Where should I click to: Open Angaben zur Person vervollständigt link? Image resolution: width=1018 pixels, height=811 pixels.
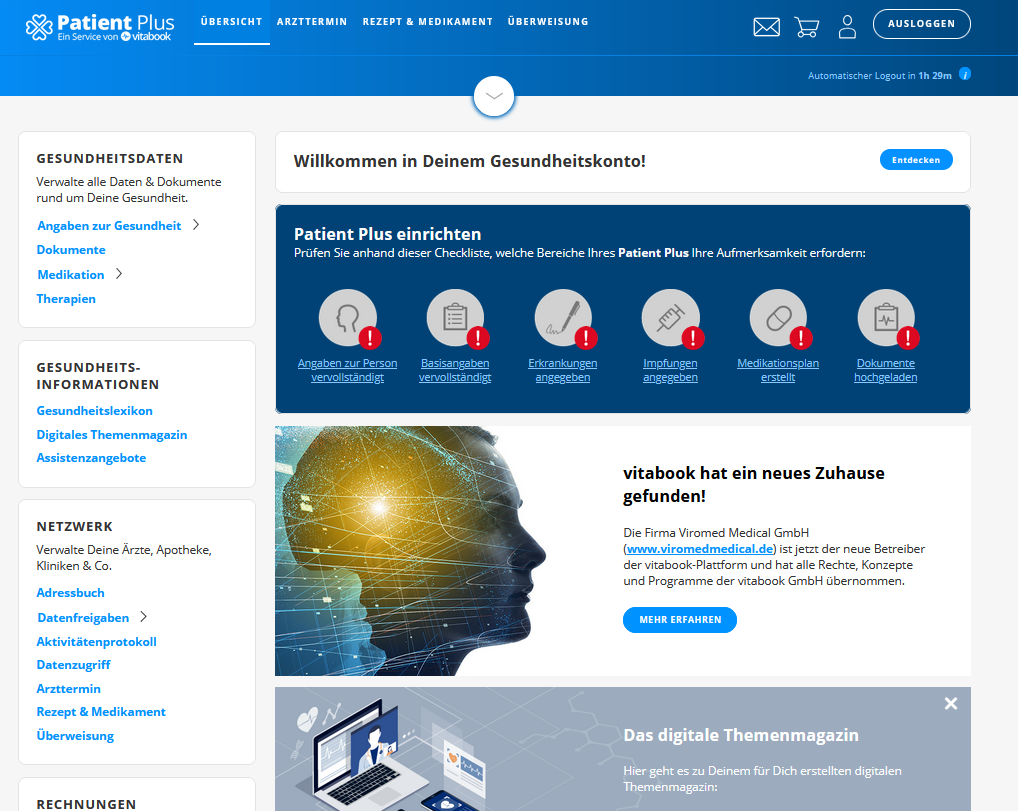347,370
